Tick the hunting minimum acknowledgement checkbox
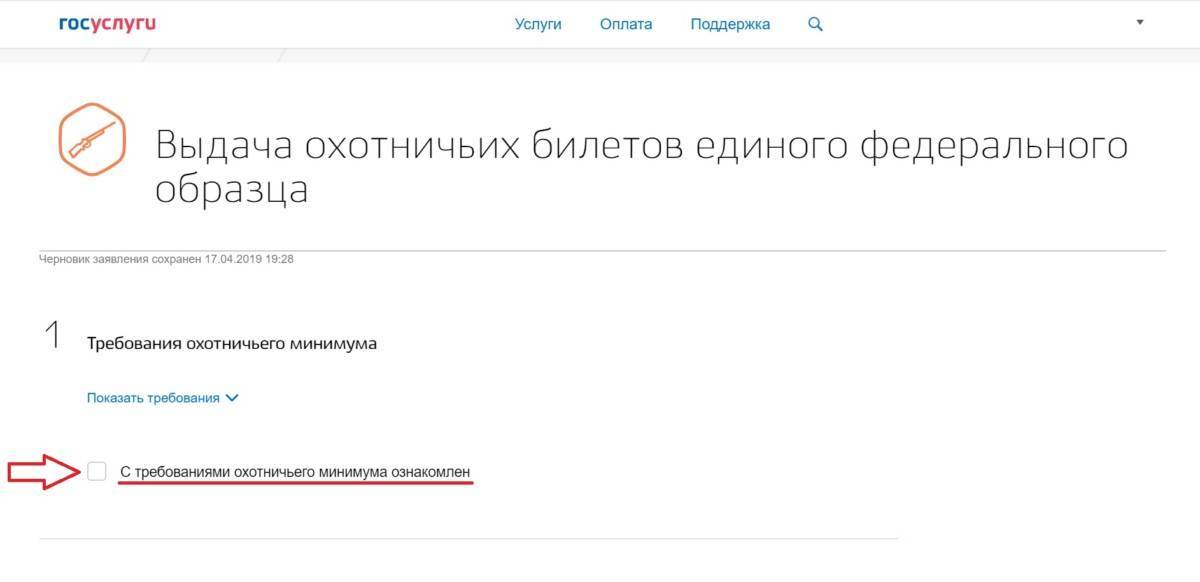The image size is (1200, 582). coord(97,471)
